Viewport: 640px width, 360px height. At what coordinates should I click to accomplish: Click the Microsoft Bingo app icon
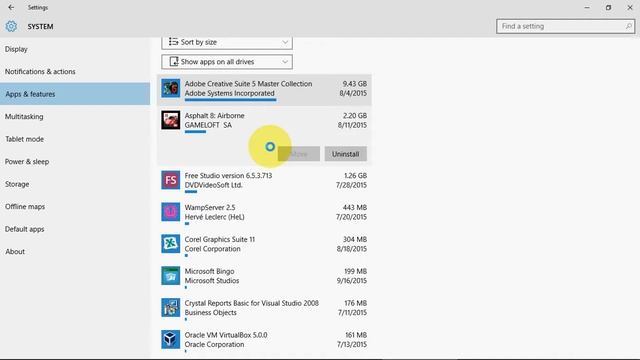click(170, 276)
